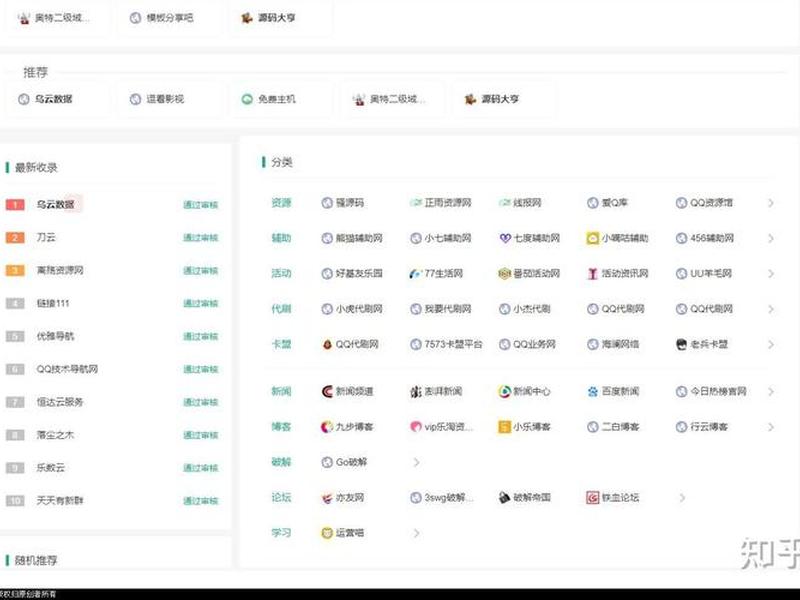This screenshot has height=600, width=800.
Task: Click 源码大亨 icon in the 推荐 row
Action: coord(470,99)
